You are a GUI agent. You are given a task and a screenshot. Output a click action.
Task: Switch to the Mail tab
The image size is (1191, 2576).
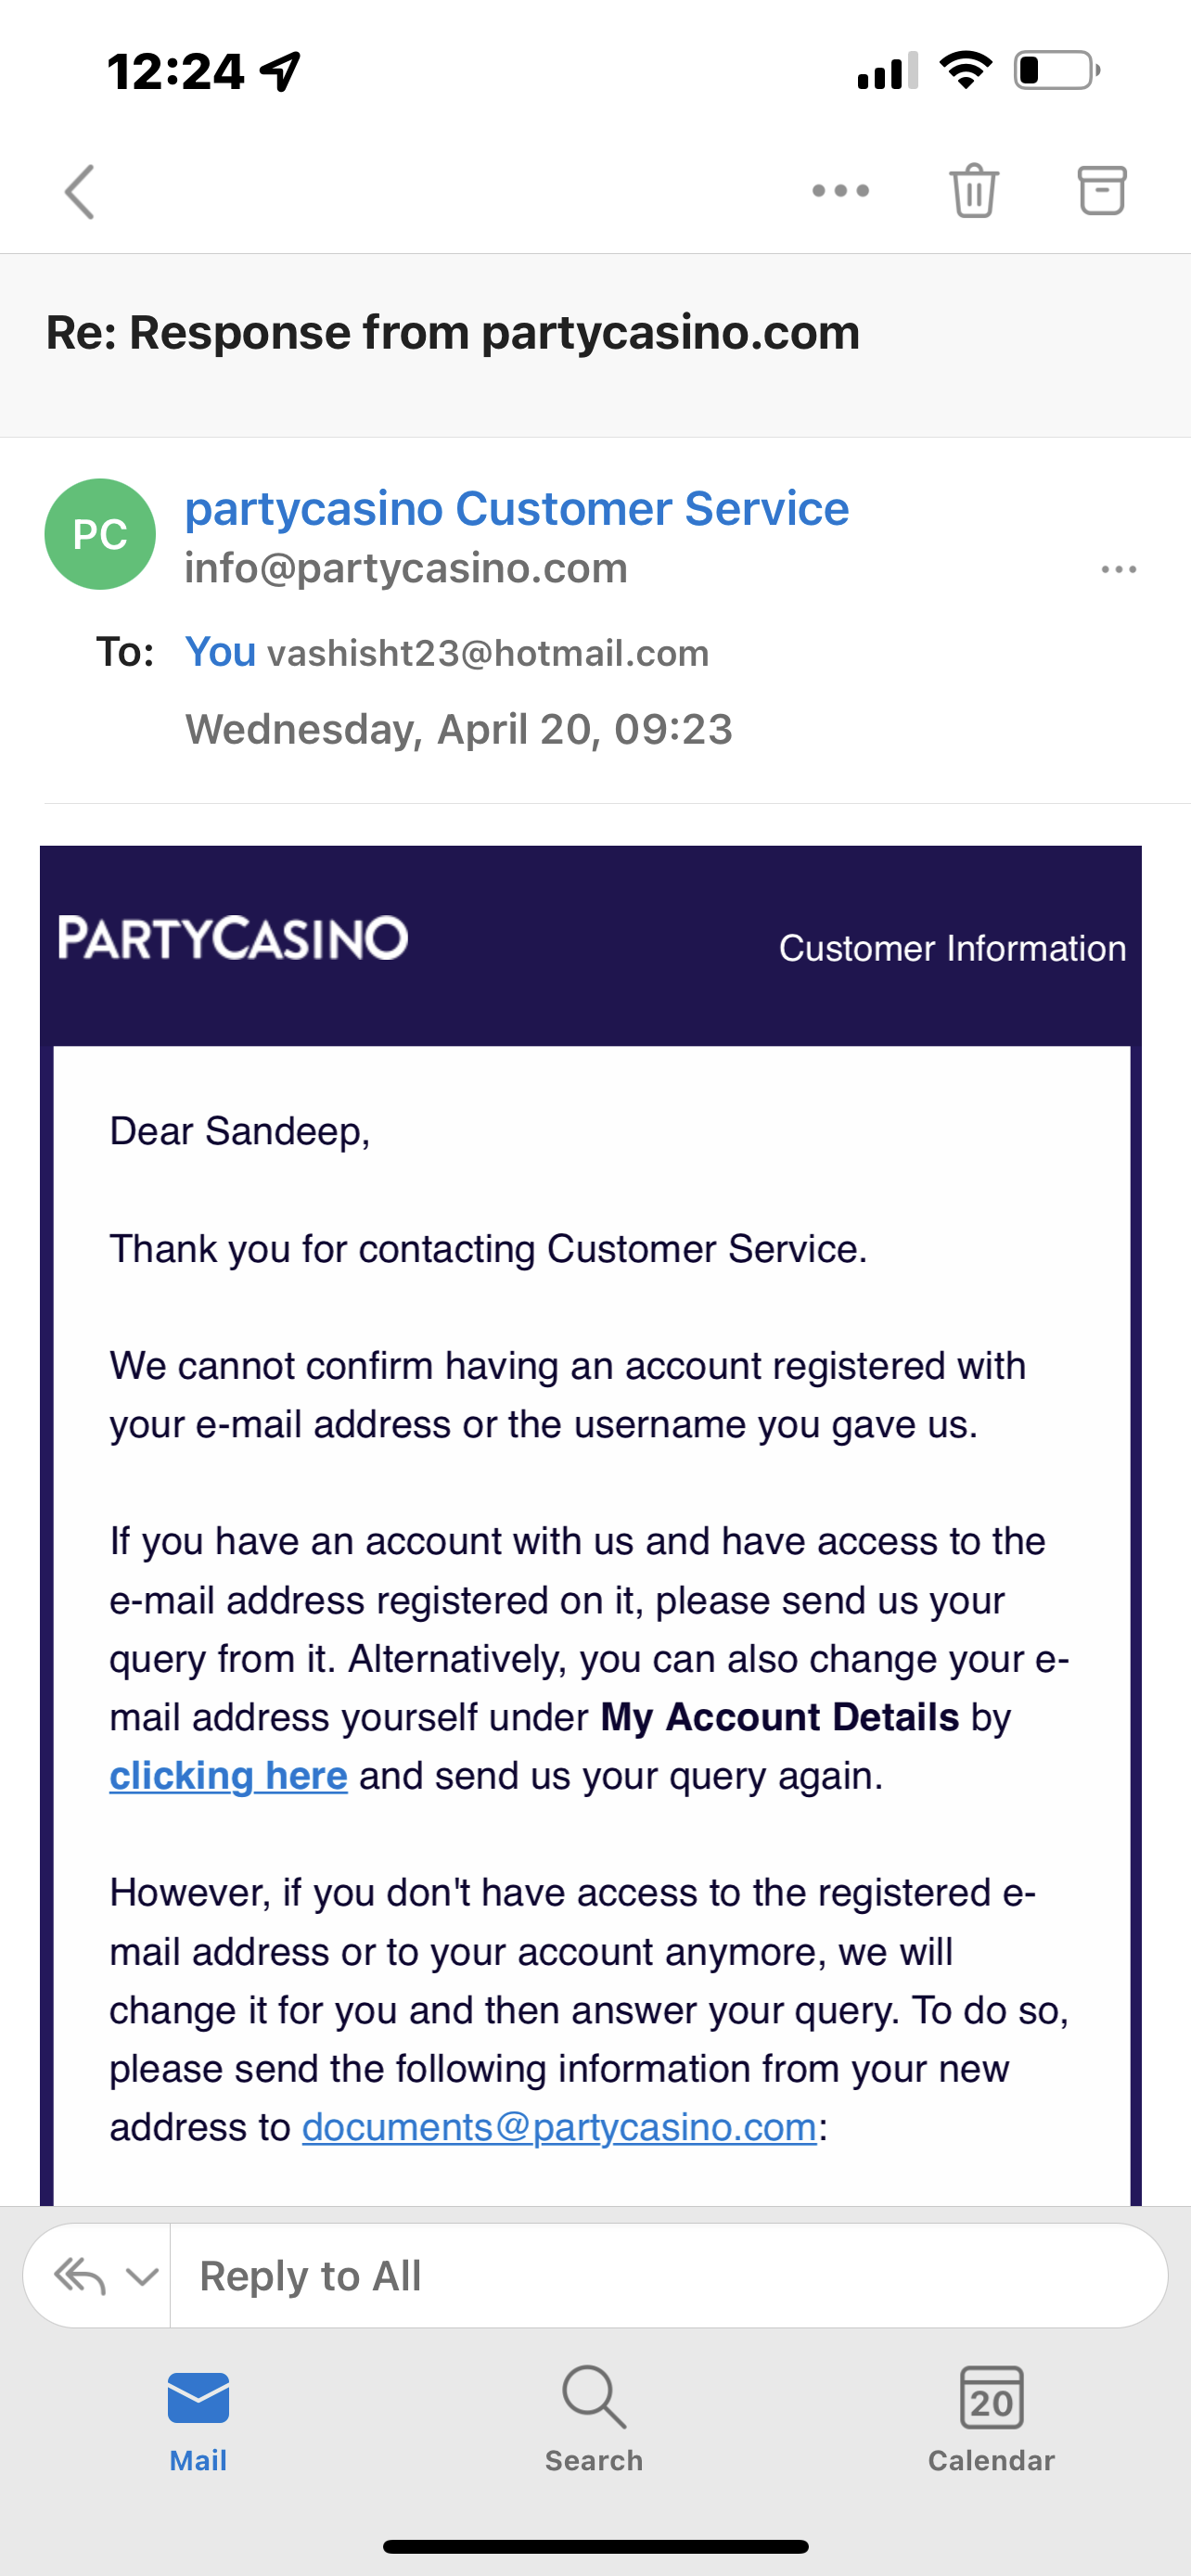pyautogui.click(x=198, y=2418)
